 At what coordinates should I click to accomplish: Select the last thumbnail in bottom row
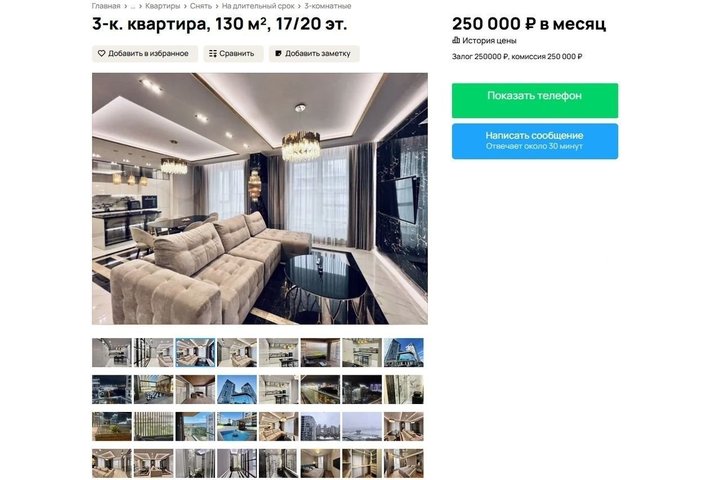click(404, 463)
